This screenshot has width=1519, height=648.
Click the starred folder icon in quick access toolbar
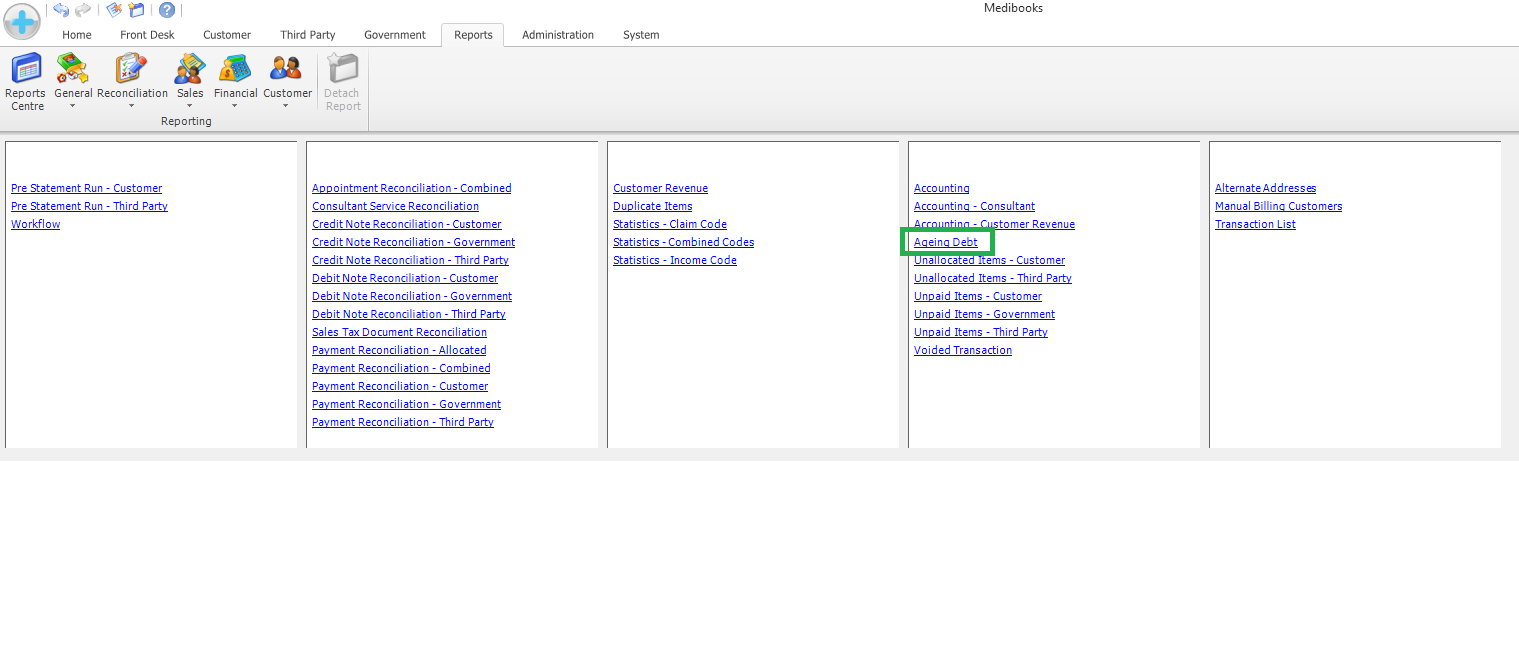(x=137, y=10)
